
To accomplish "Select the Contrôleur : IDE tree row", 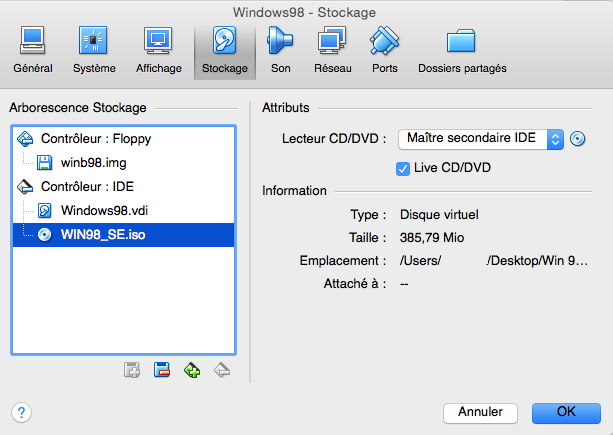I will pyautogui.click(x=124, y=187).
